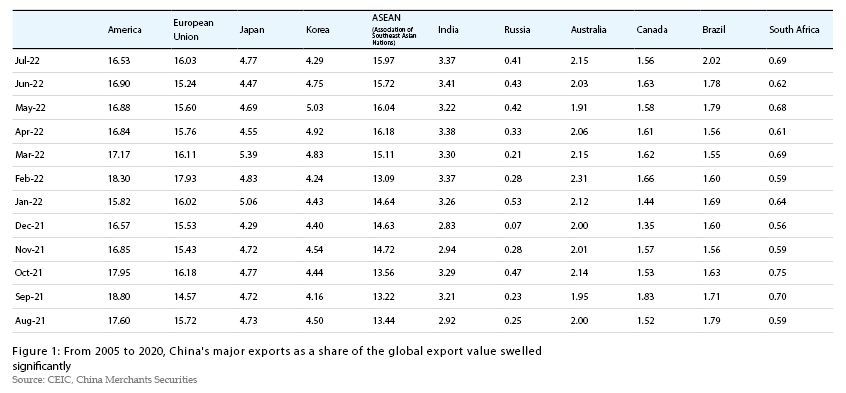Select Korea value 5.03 for May-22
The image size is (846, 393).
click(x=315, y=107)
